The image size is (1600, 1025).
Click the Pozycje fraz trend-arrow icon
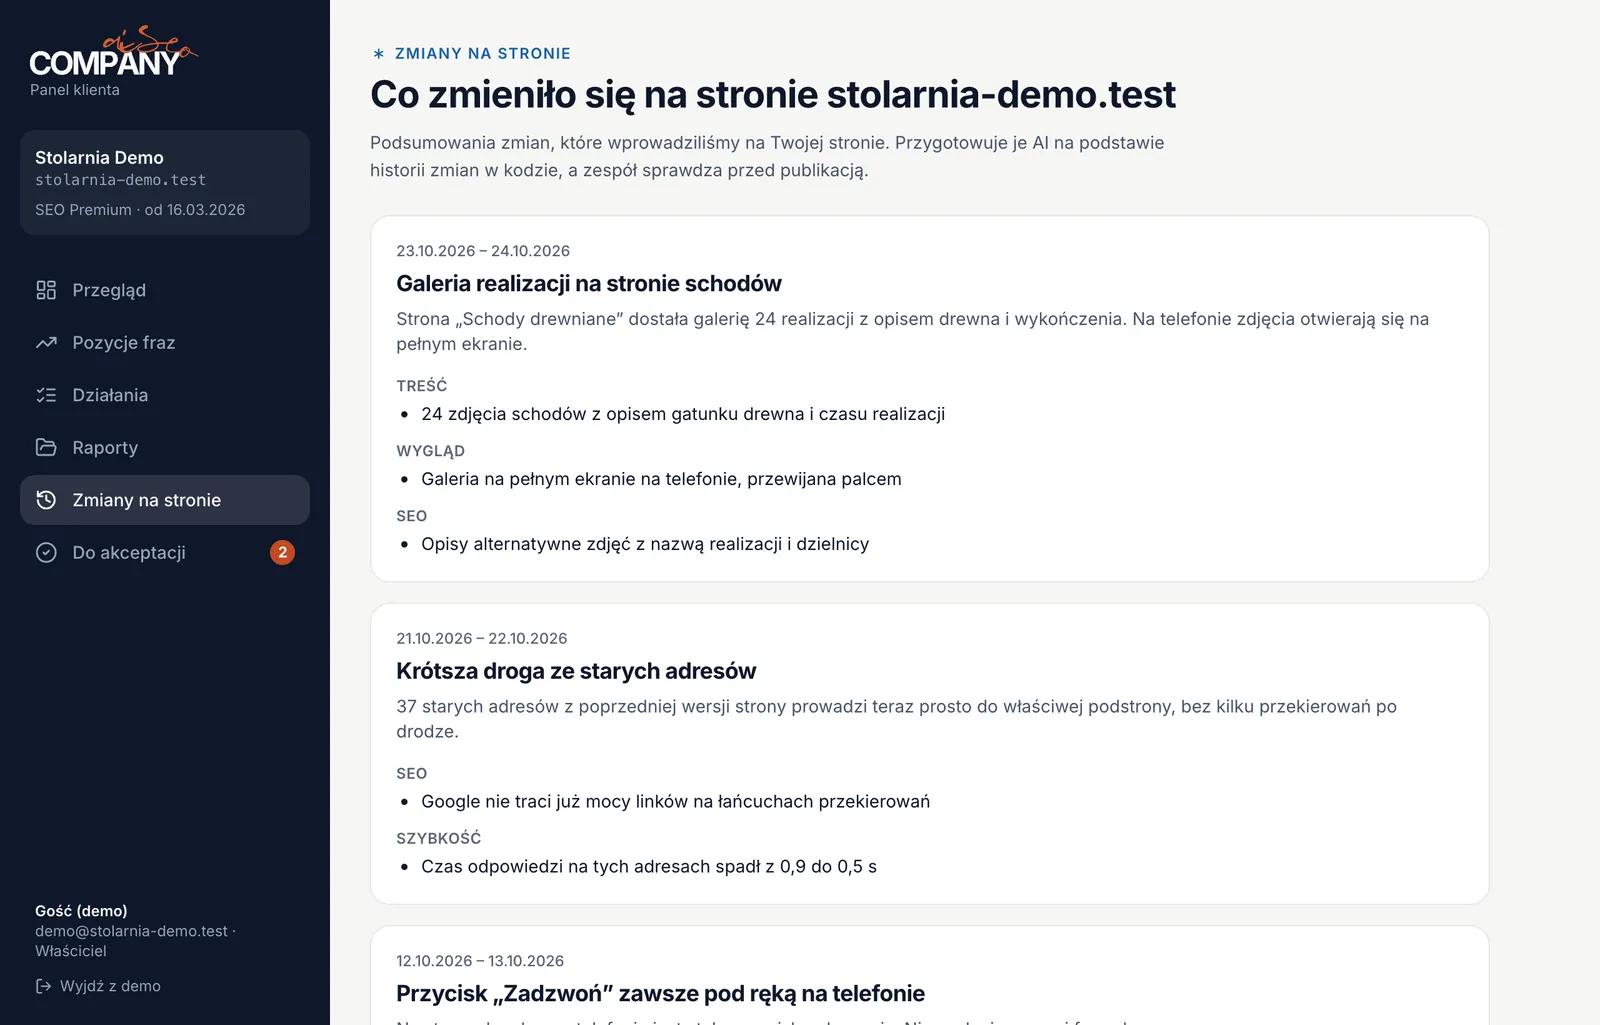coord(46,343)
